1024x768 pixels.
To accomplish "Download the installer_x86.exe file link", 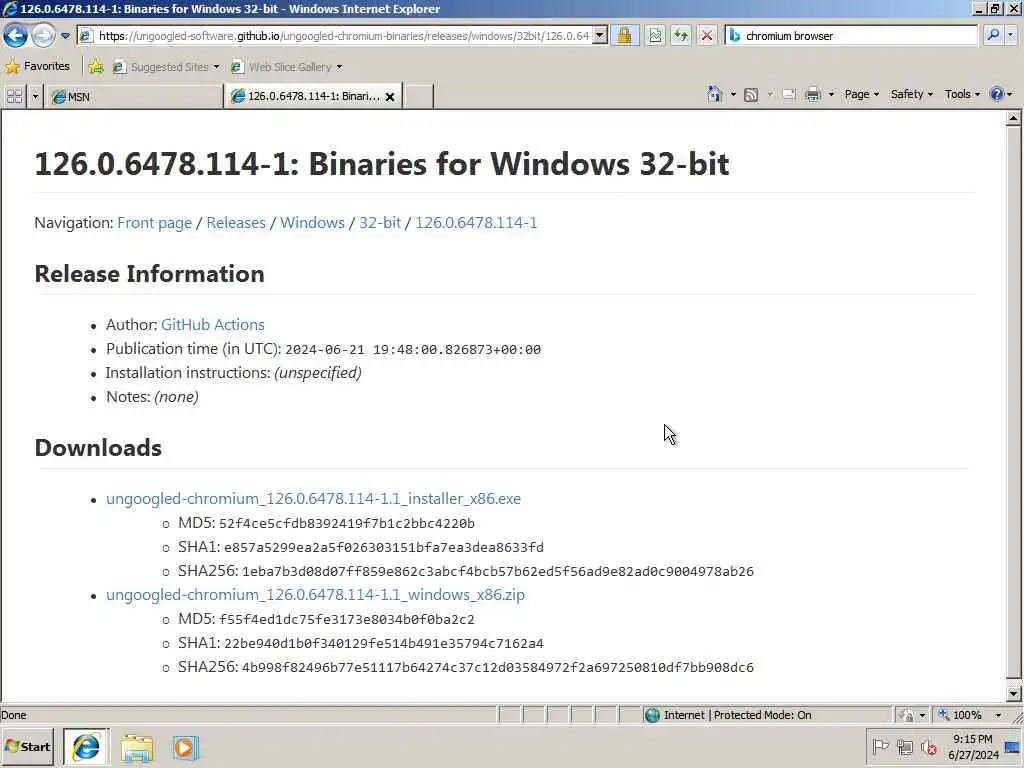I will pyautogui.click(x=313, y=499).
